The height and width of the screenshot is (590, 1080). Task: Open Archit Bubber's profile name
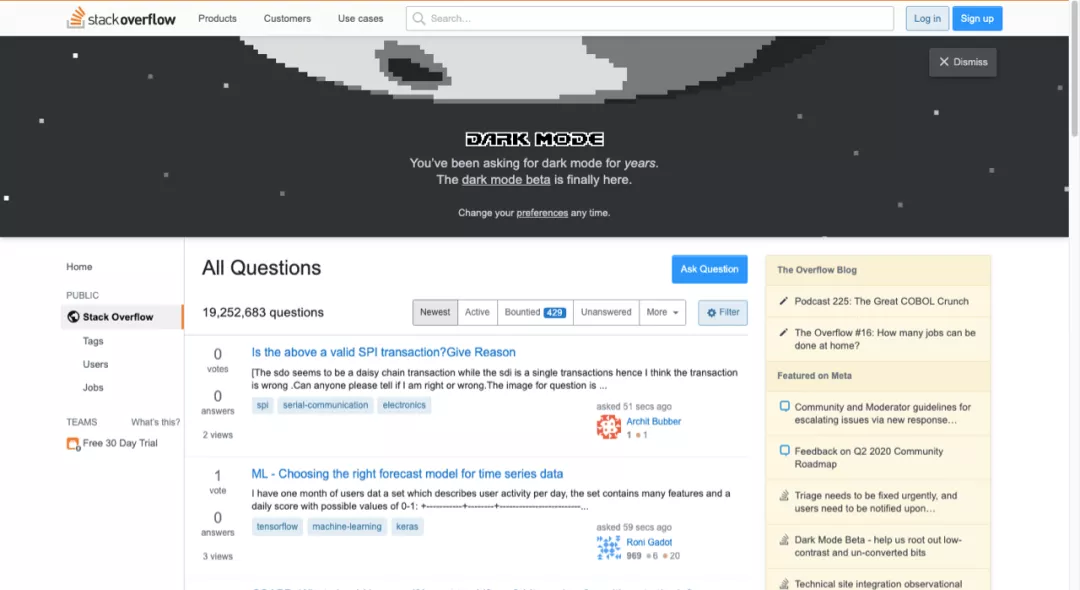653,421
